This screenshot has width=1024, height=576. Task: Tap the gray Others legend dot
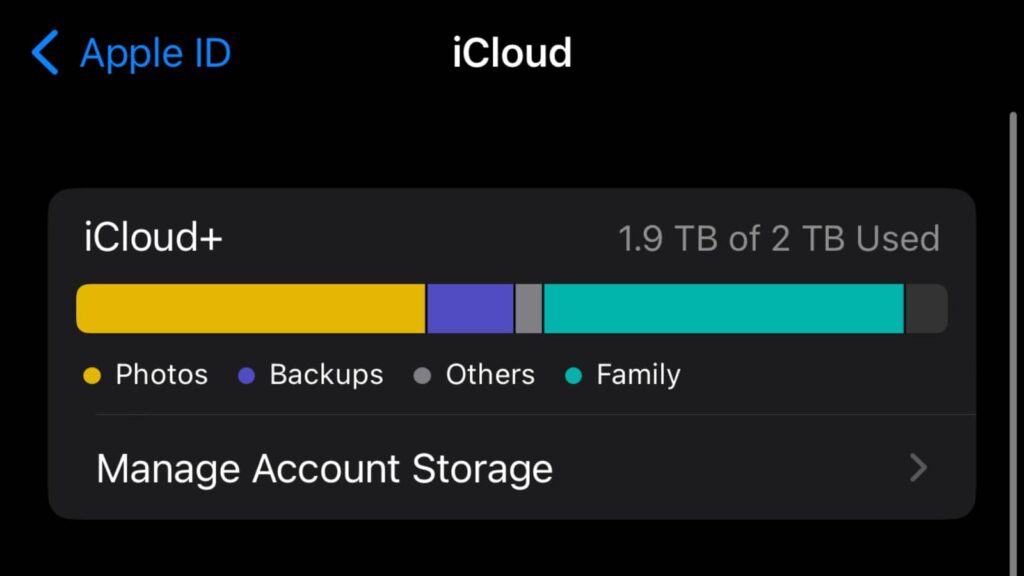(x=423, y=376)
